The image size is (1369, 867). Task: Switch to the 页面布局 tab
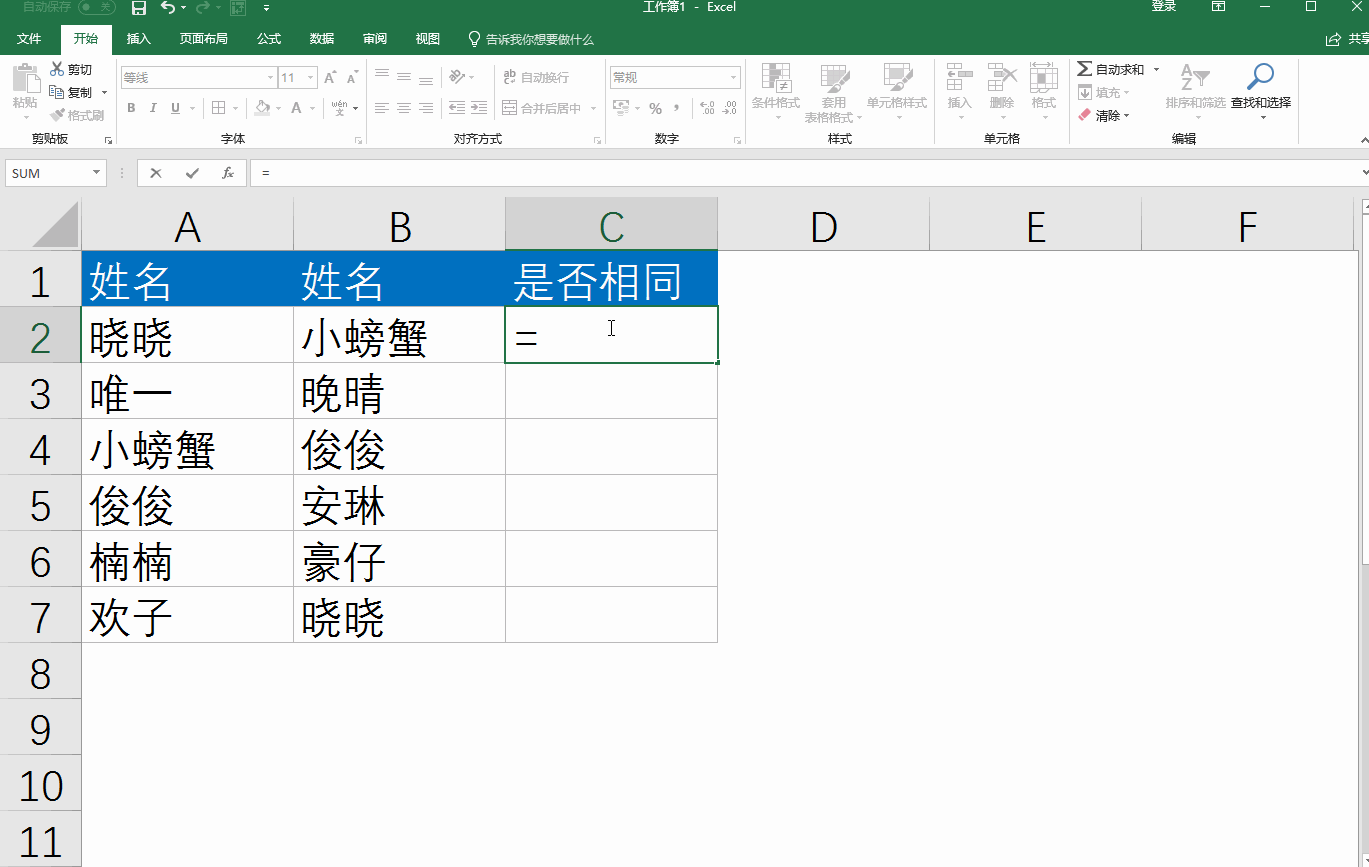(x=204, y=39)
